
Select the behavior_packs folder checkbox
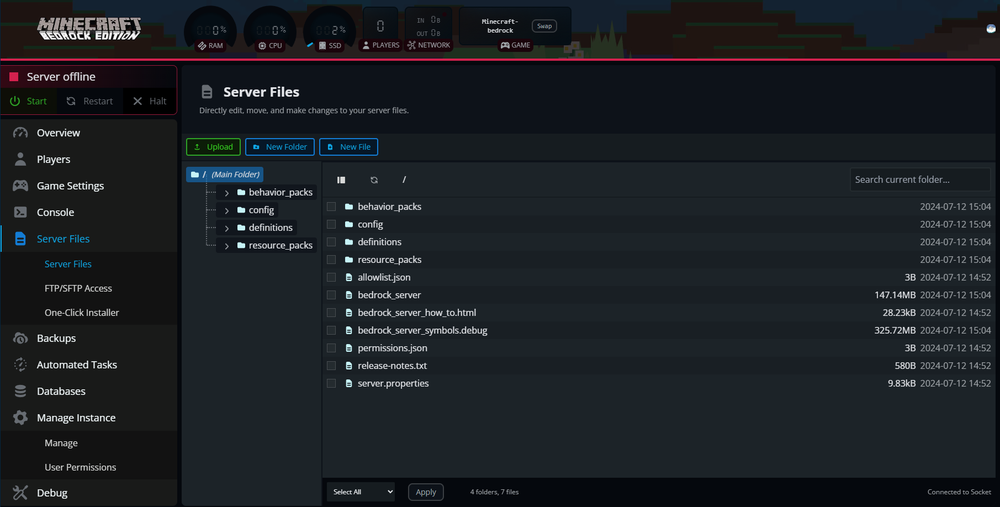click(331, 207)
